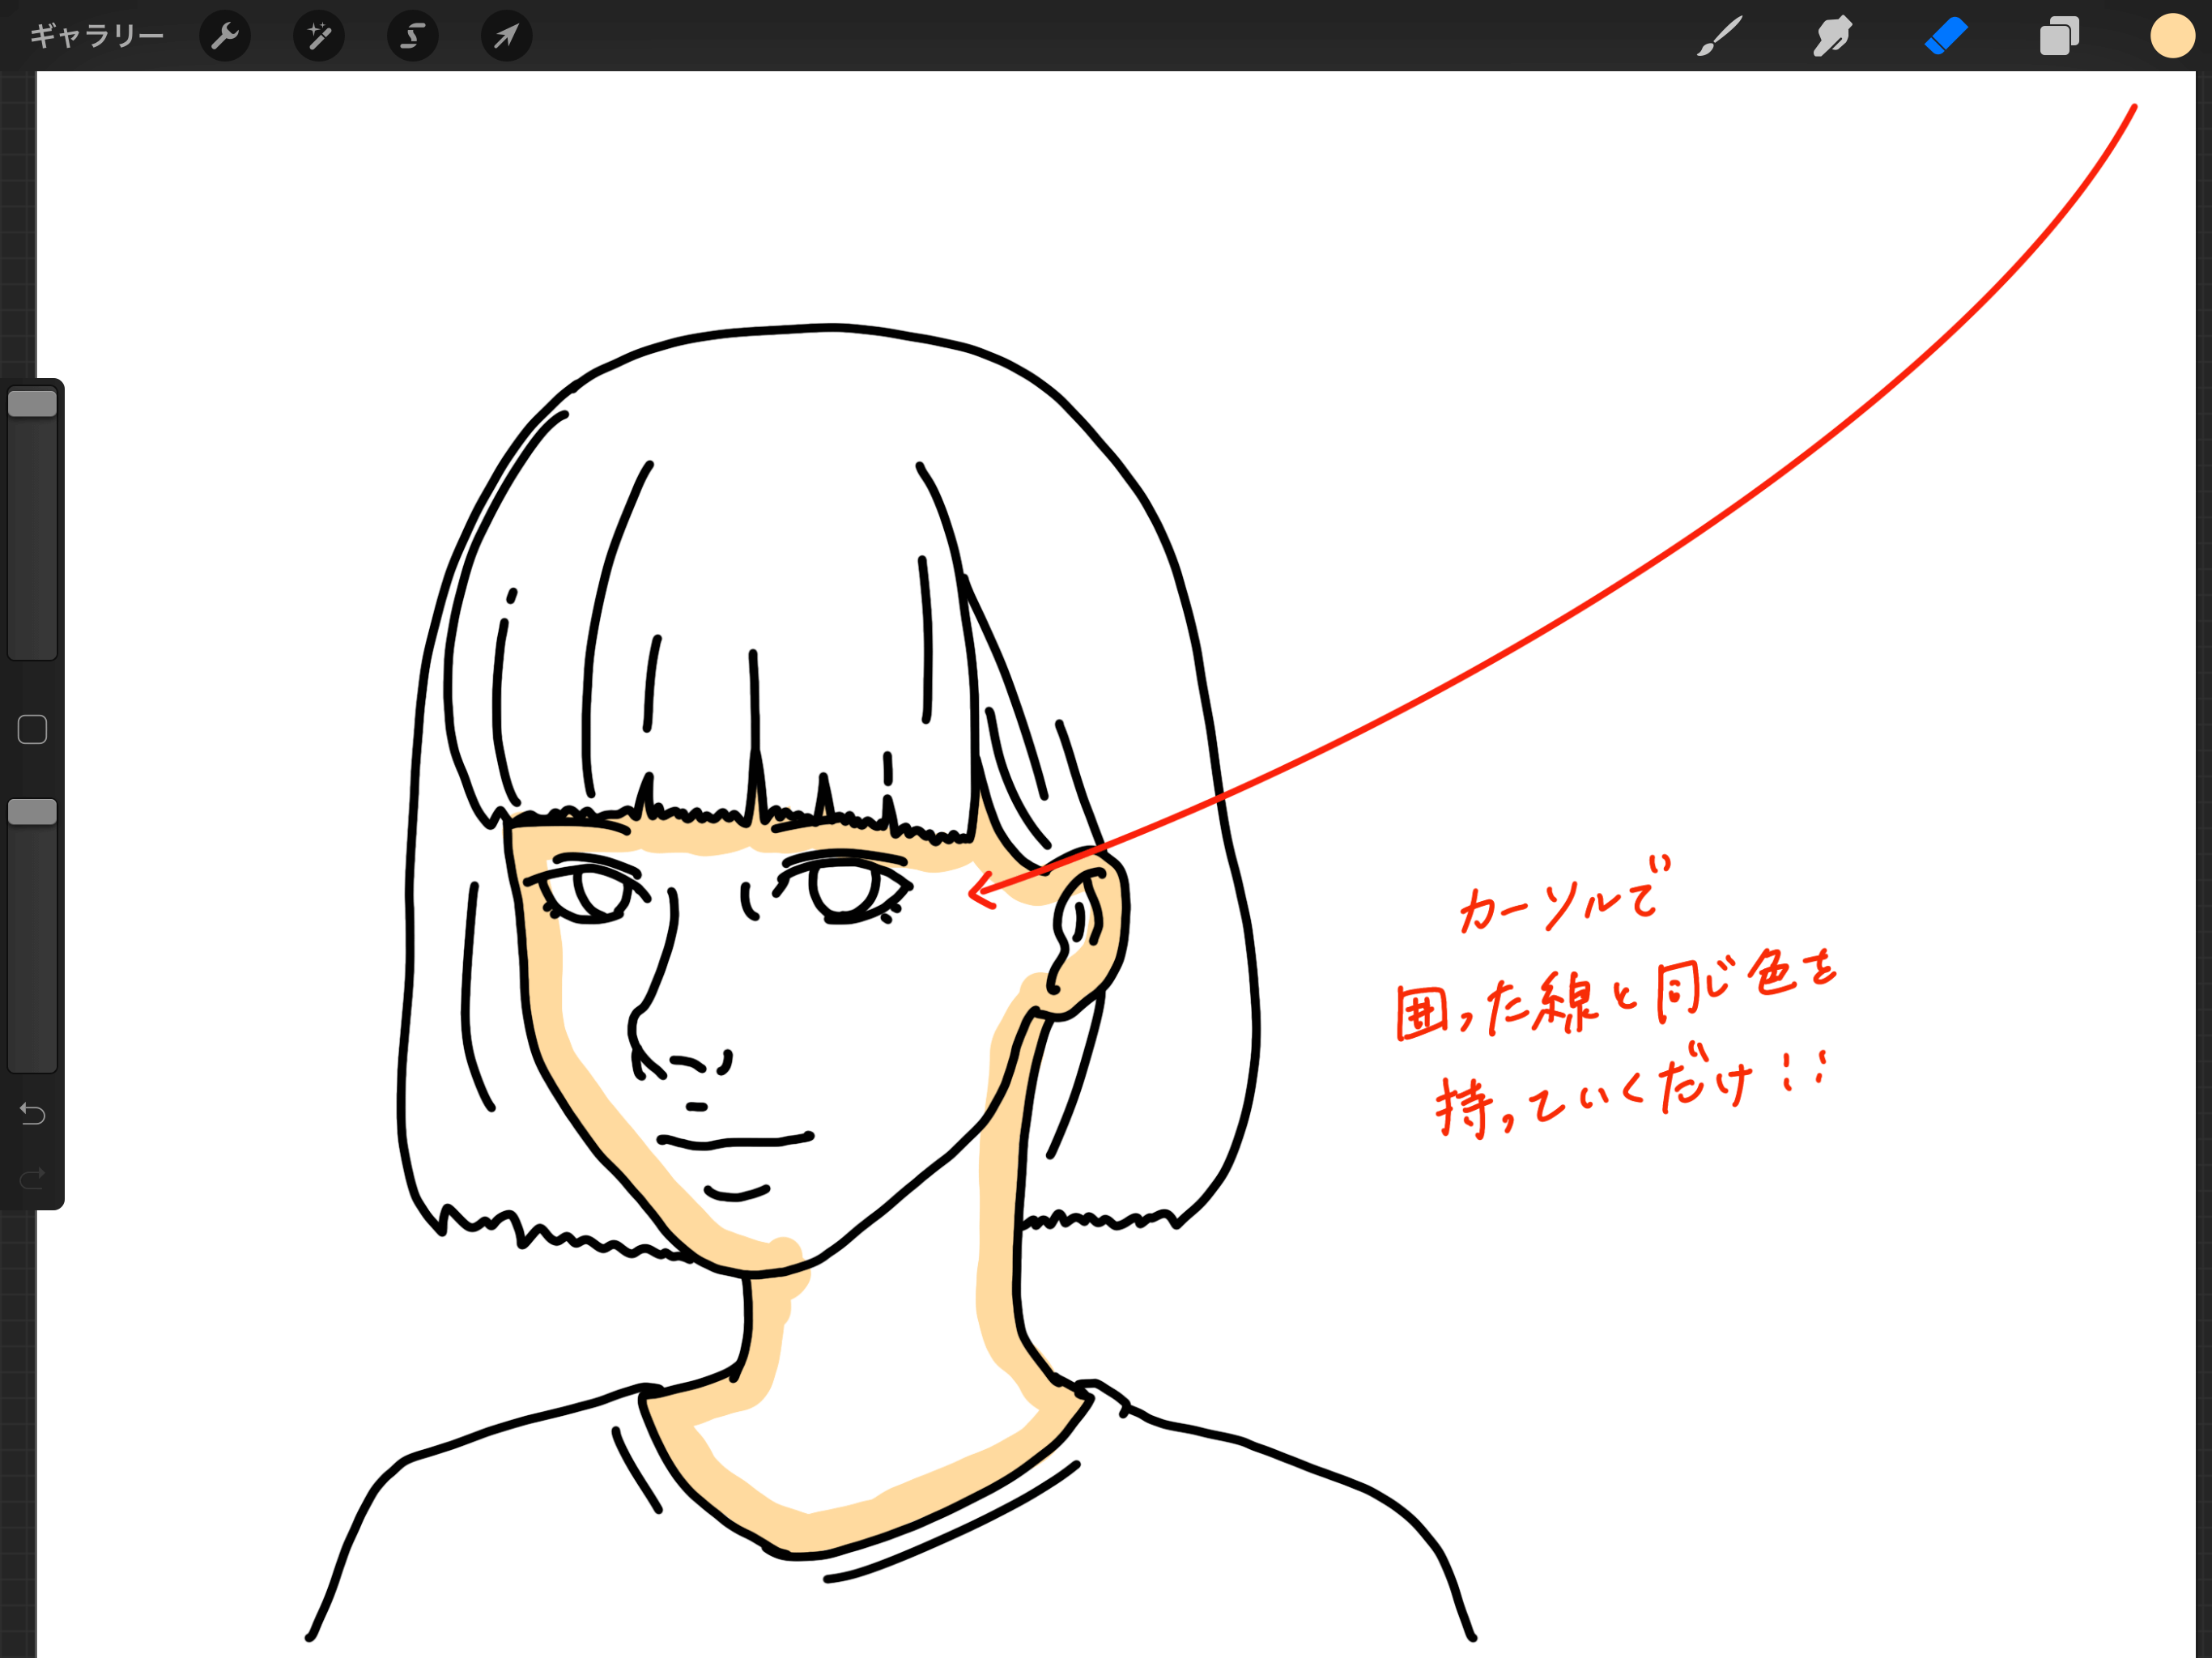2212x1658 pixels.
Task: Activate the Selection S-shaped tool
Action: tap(413, 36)
